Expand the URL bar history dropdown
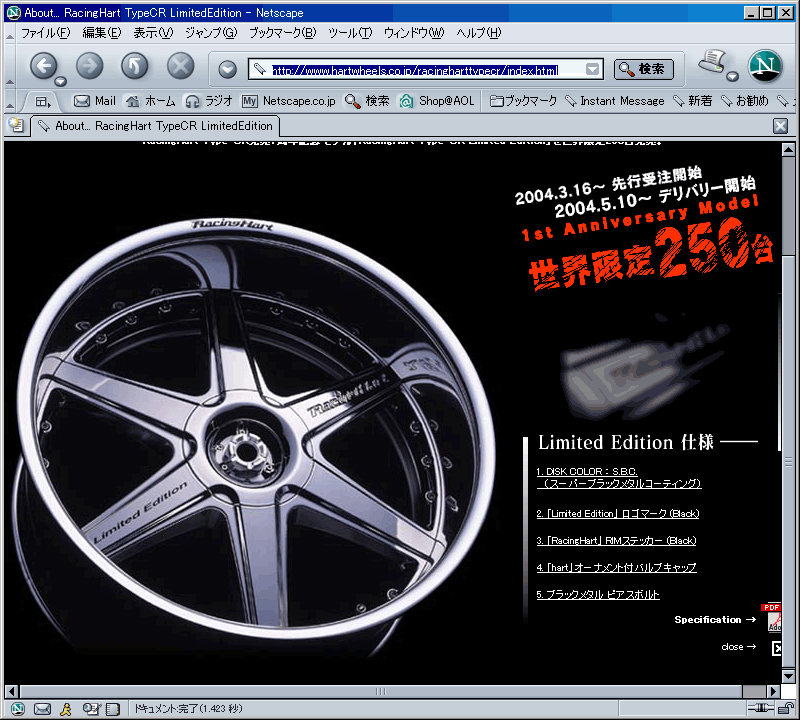The width and height of the screenshot is (800, 720). [x=592, y=69]
